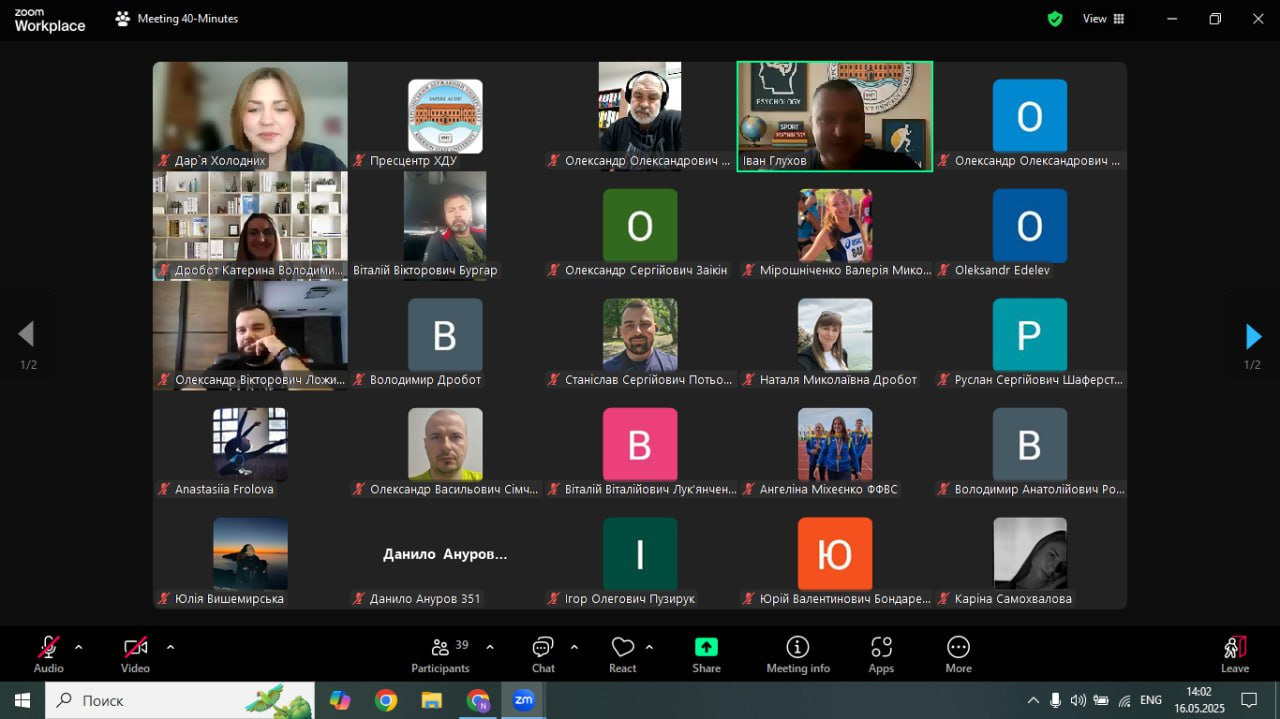Open the View layout menu

(1104, 18)
